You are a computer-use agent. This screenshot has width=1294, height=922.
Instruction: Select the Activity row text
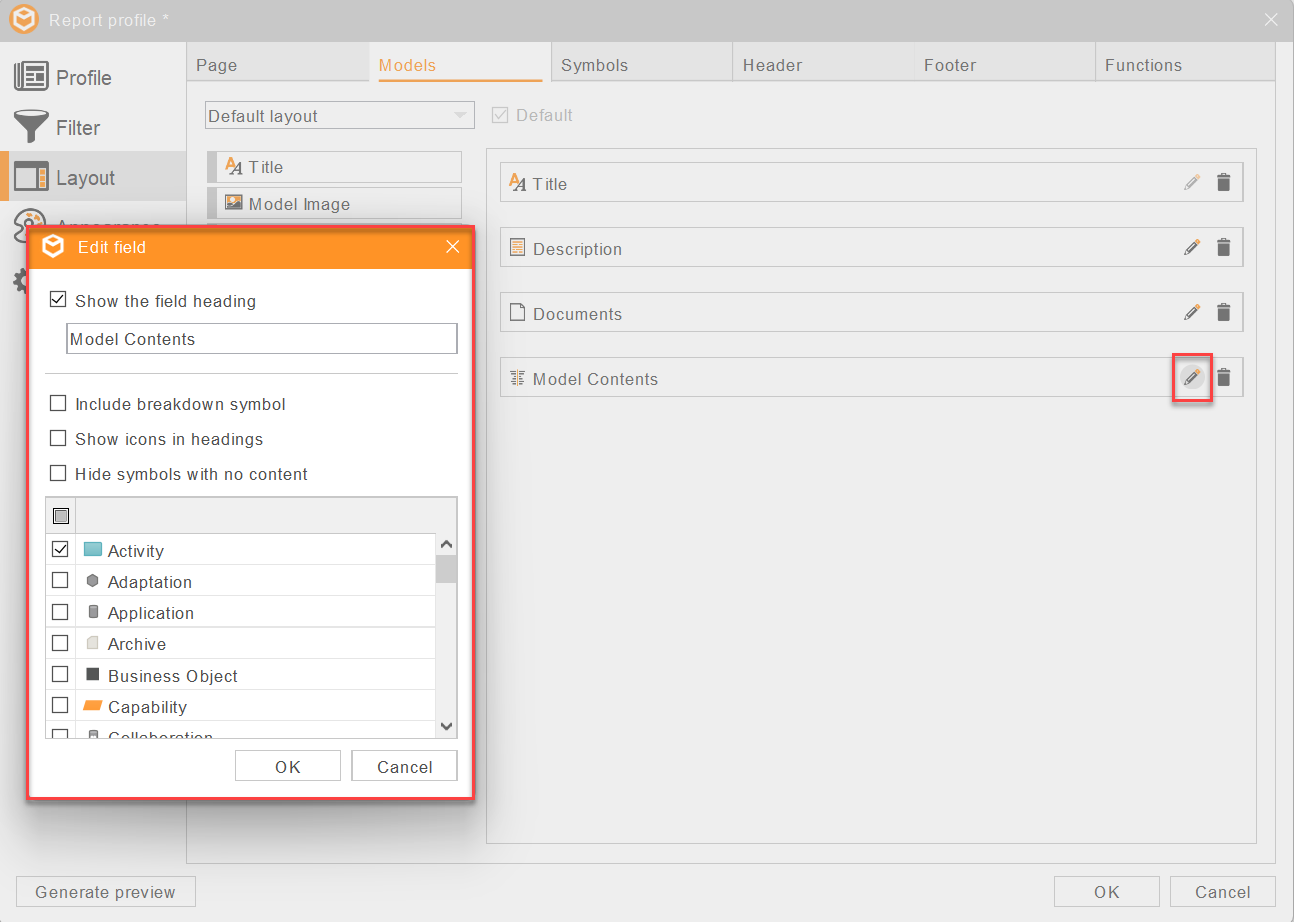[x=136, y=551]
